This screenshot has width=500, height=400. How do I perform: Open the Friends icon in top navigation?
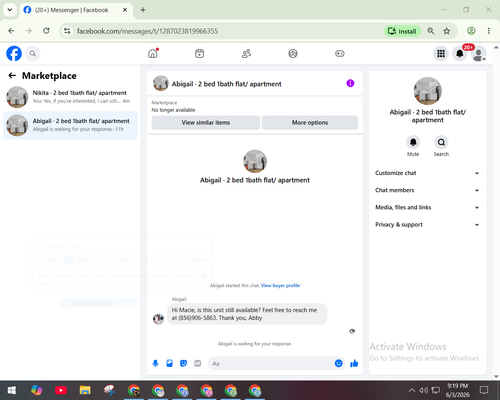(x=246, y=53)
